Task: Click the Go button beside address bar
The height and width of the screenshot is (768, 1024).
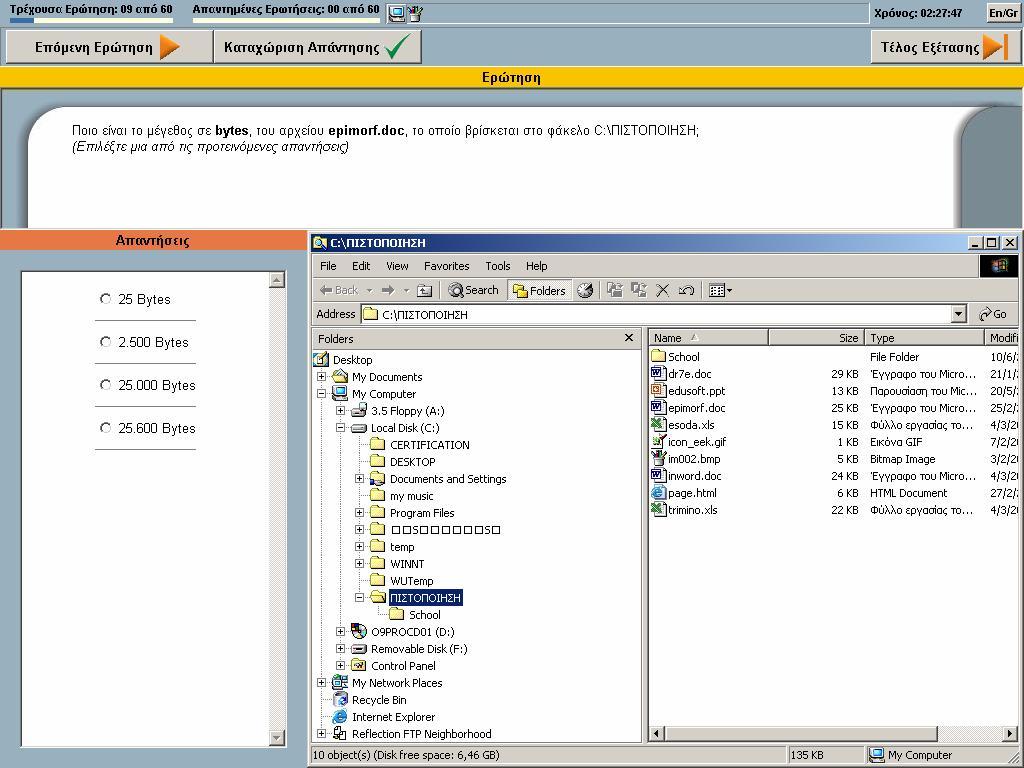Action: tap(993, 314)
